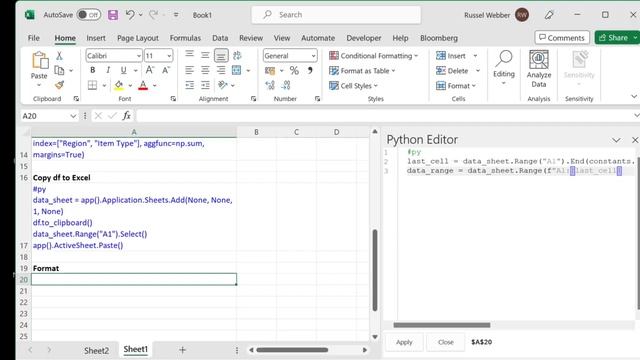Image resolution: width=640 pixels, height=360 pixels.
Task: Click the Orientation text angle icon
Action: tap(222, 85)
